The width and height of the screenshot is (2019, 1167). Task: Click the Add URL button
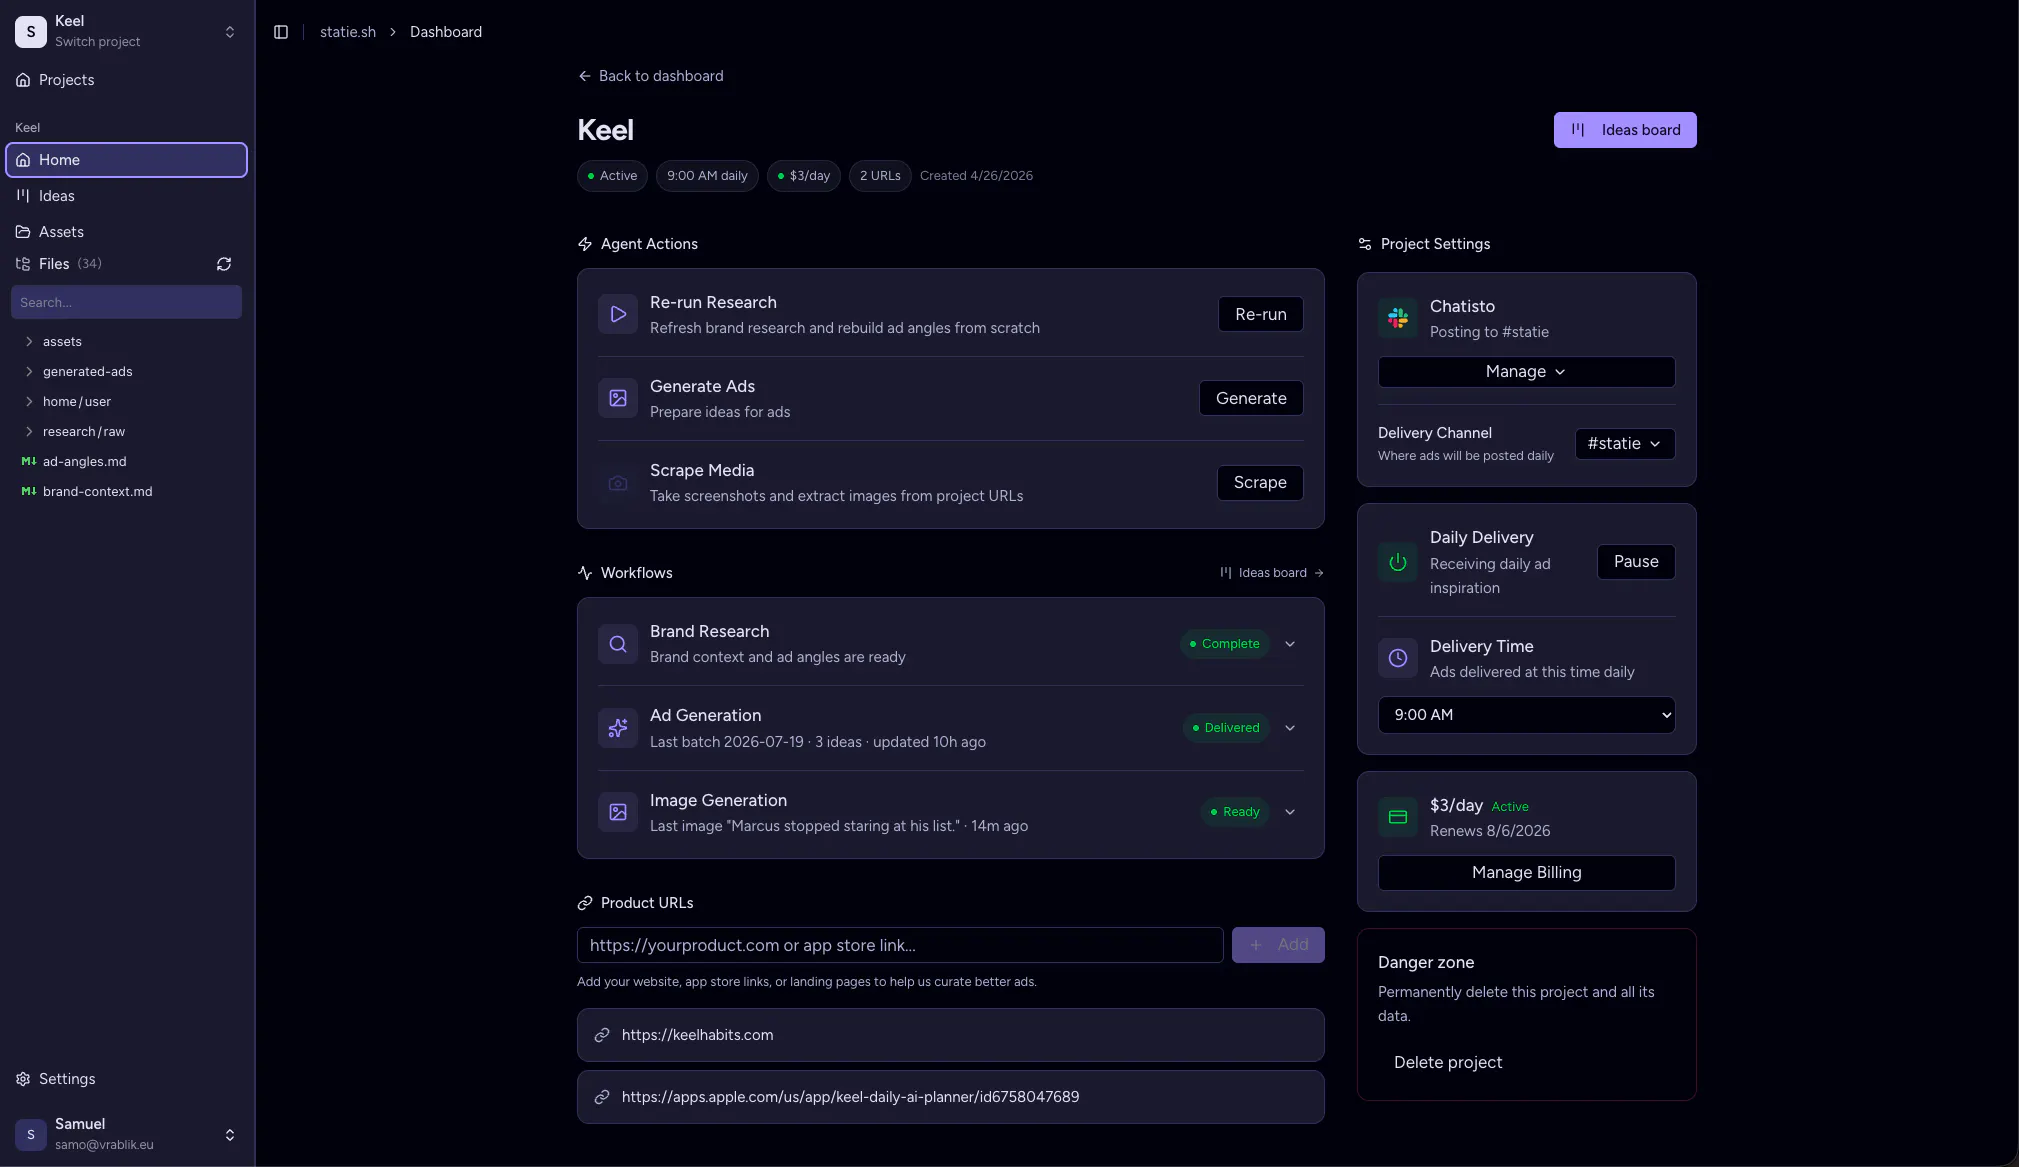pyautogui.click(x=1278, y=945)
